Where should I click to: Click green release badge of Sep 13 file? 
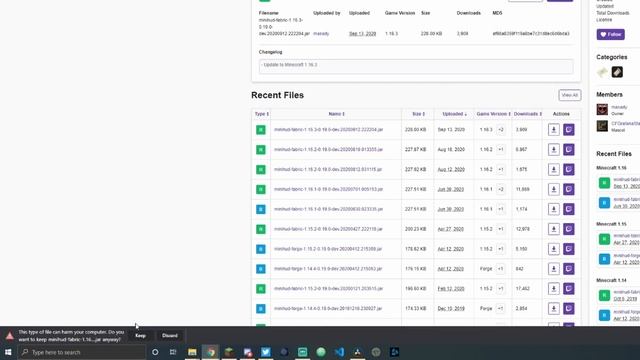click(x=261, y=130)
